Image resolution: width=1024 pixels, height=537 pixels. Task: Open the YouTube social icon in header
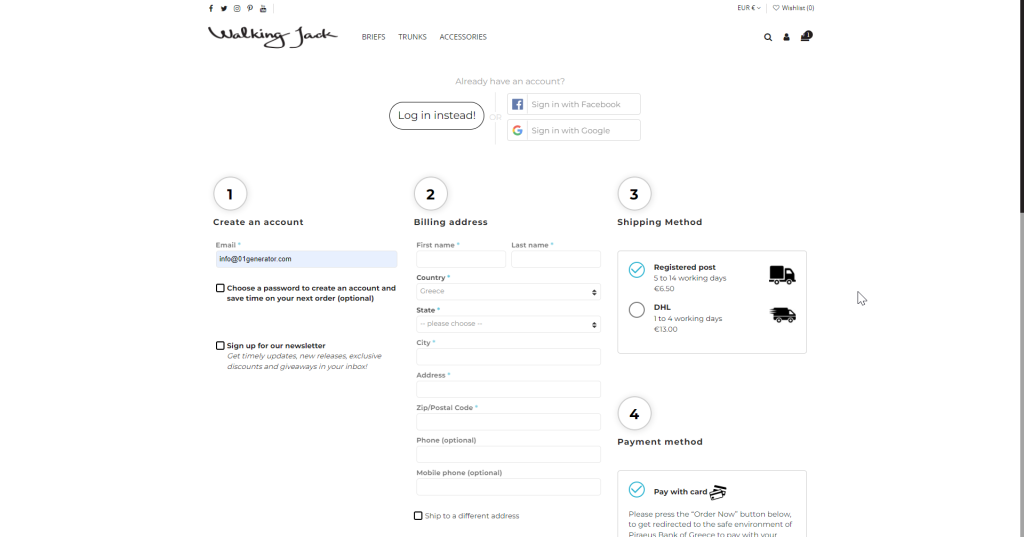(263, 8)
